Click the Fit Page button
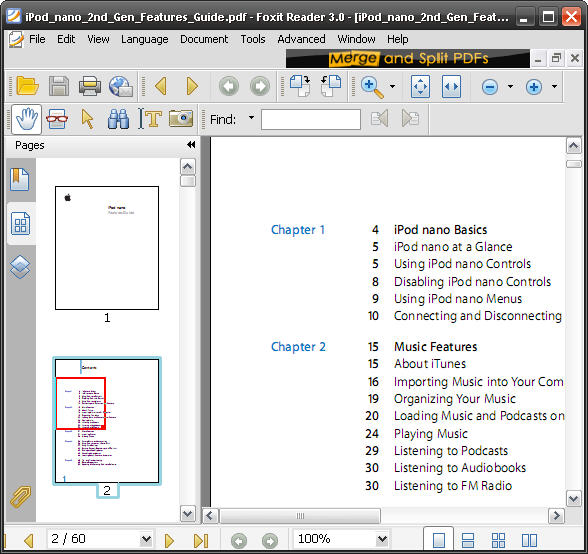 pos(420,87)
